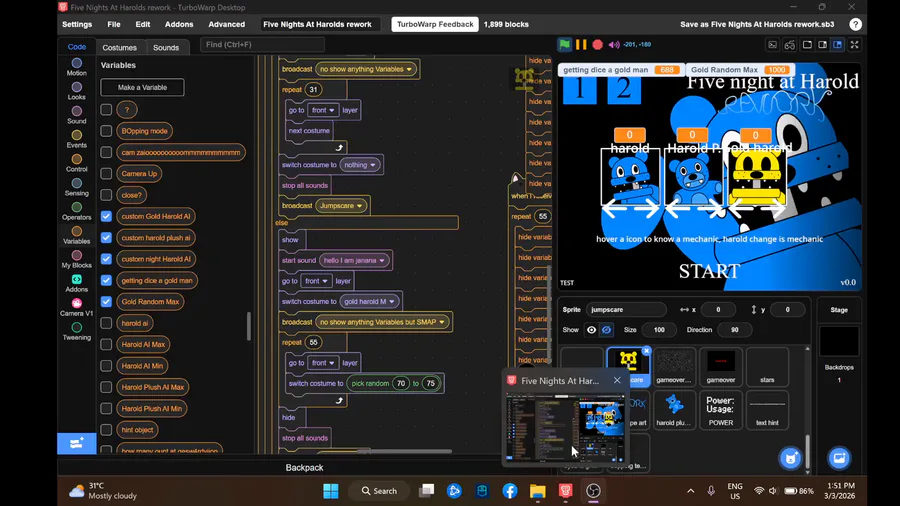Click the TurboWarp Feedback button
This screenshot has height=506, width=900.
tap(435, 24)
